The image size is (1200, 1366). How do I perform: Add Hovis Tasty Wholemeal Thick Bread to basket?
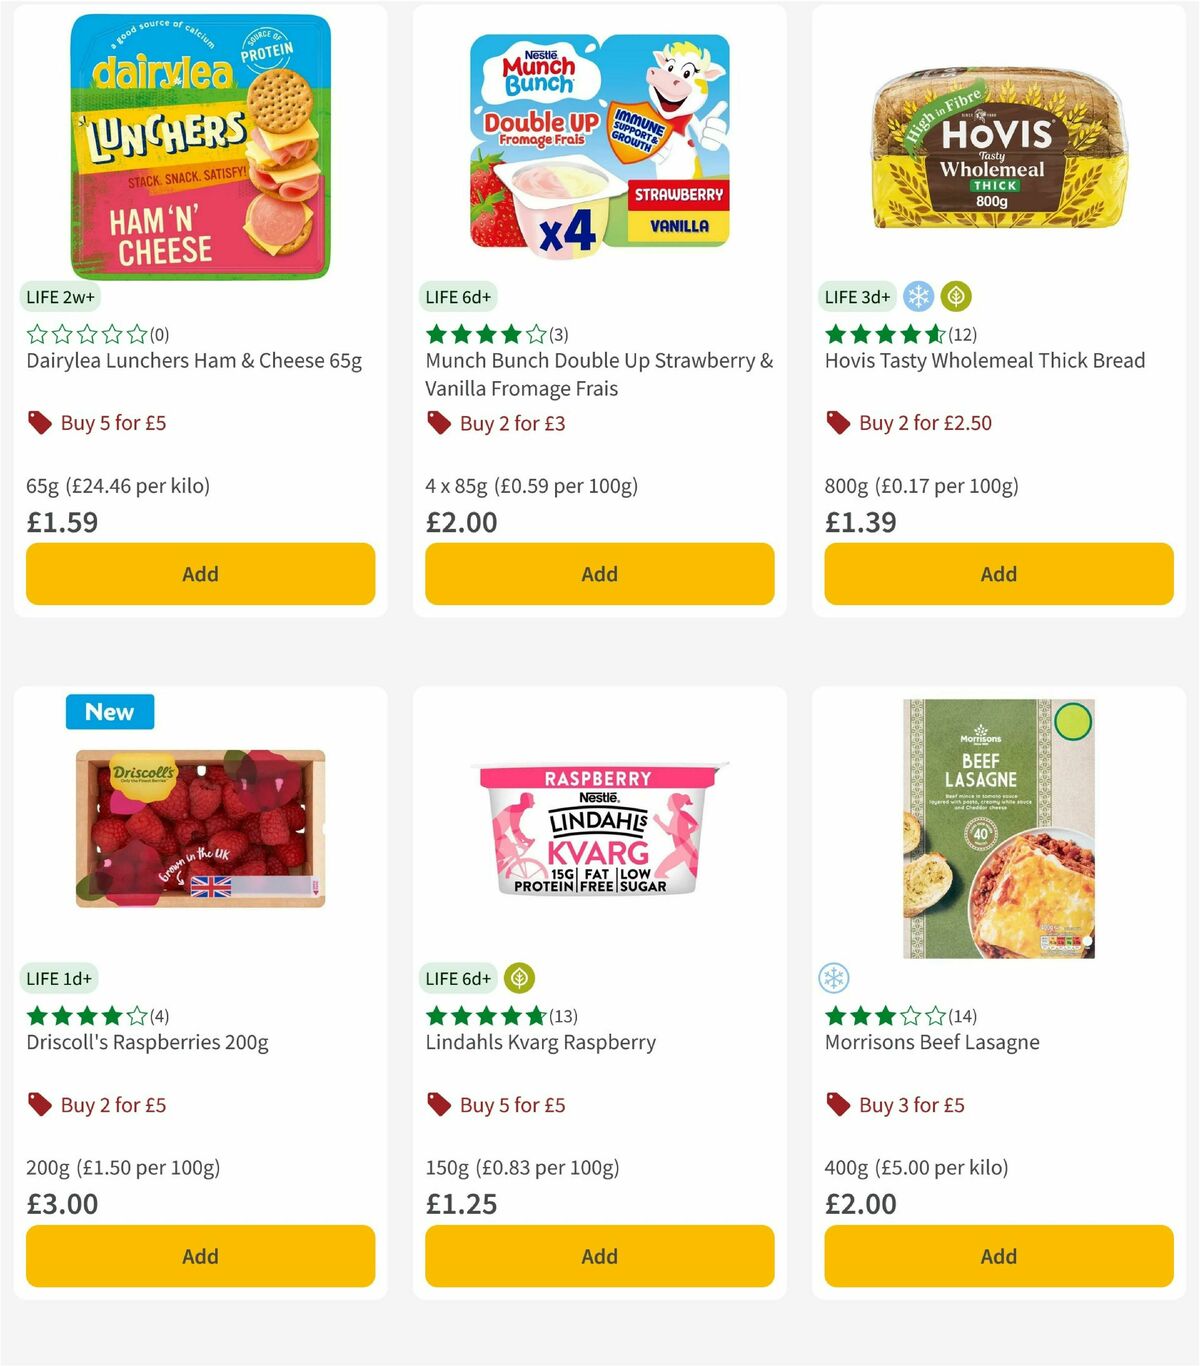pyautogui.click(x=998, y=574)
